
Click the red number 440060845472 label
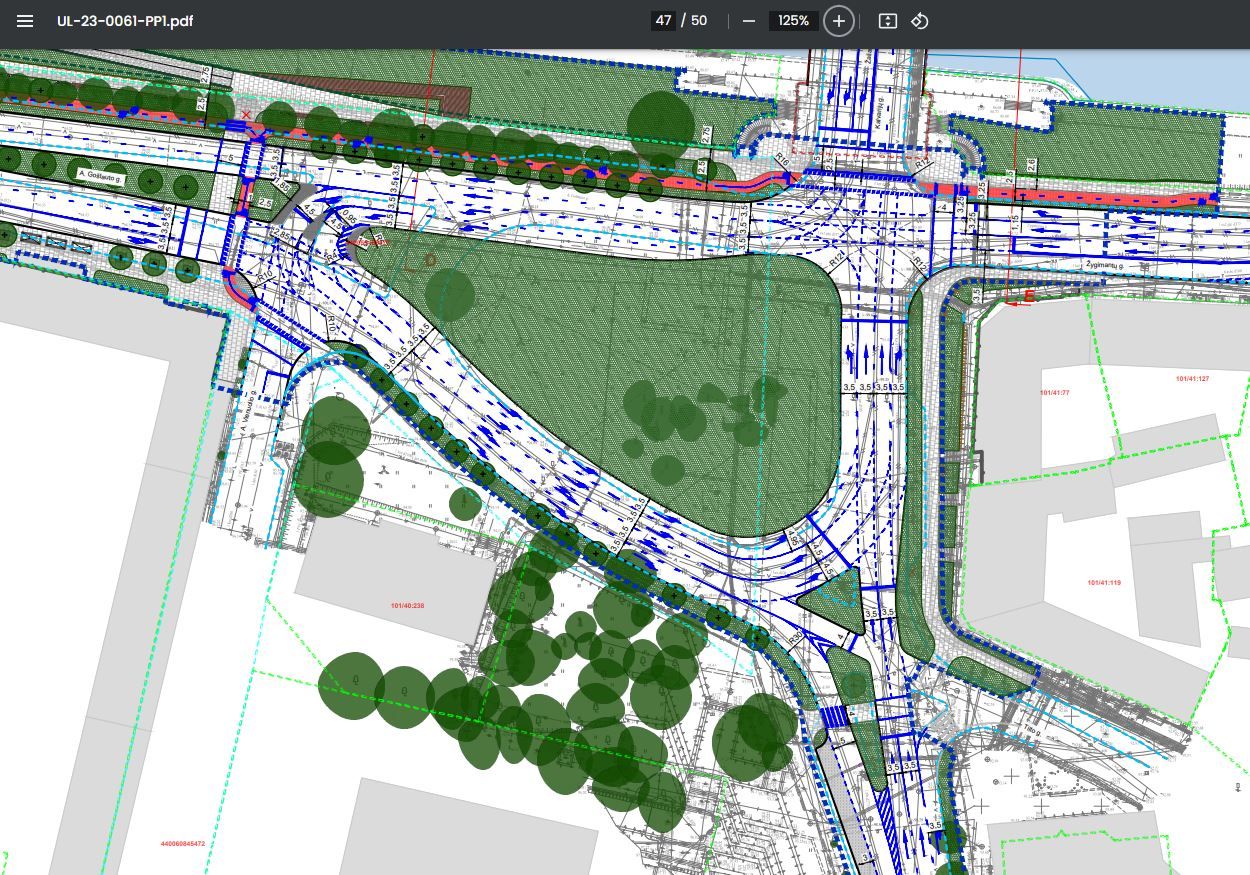(x=182, y=844)
